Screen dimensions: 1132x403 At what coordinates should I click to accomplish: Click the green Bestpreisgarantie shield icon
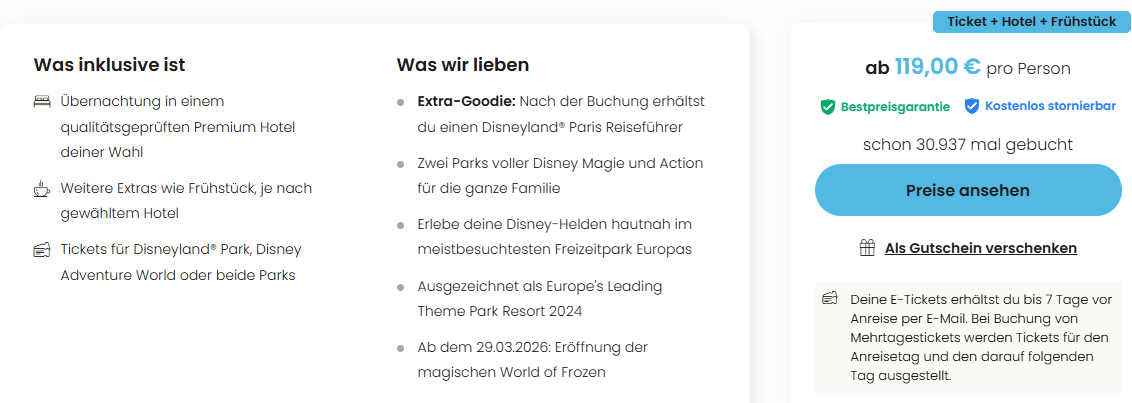coord(827,107)
